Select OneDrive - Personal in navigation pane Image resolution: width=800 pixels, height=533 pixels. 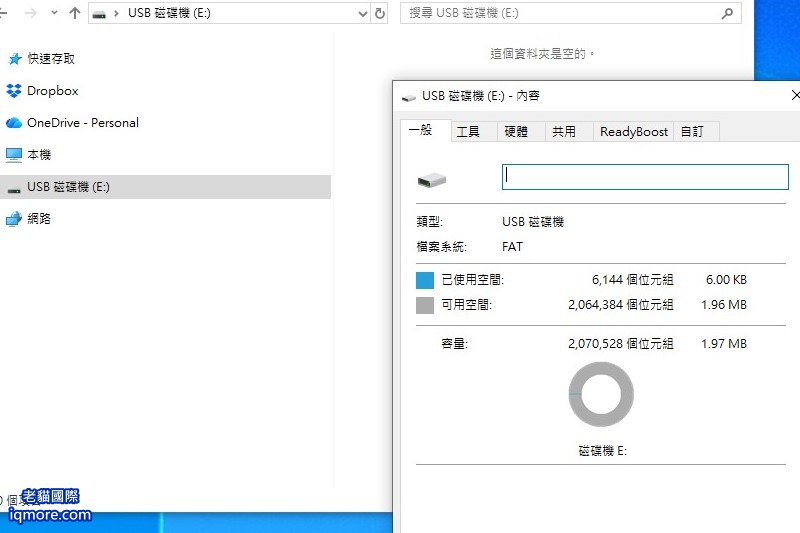point(83,123)
